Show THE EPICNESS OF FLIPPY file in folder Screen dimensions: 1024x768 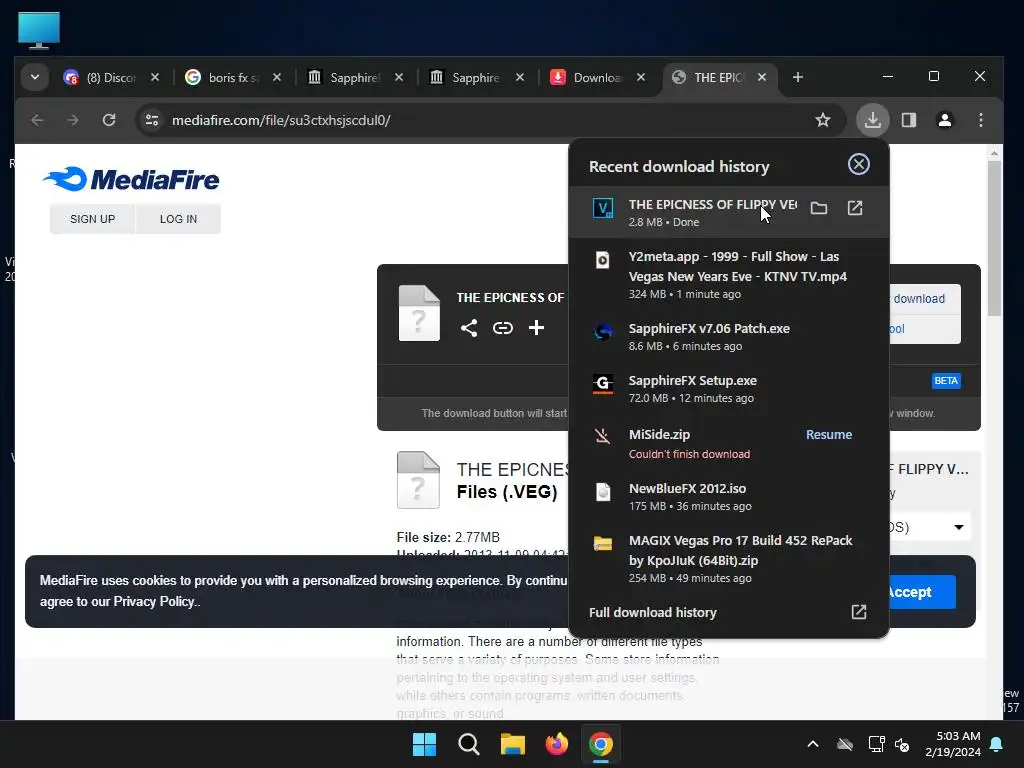pyautogui.click(x=819, y=208)
